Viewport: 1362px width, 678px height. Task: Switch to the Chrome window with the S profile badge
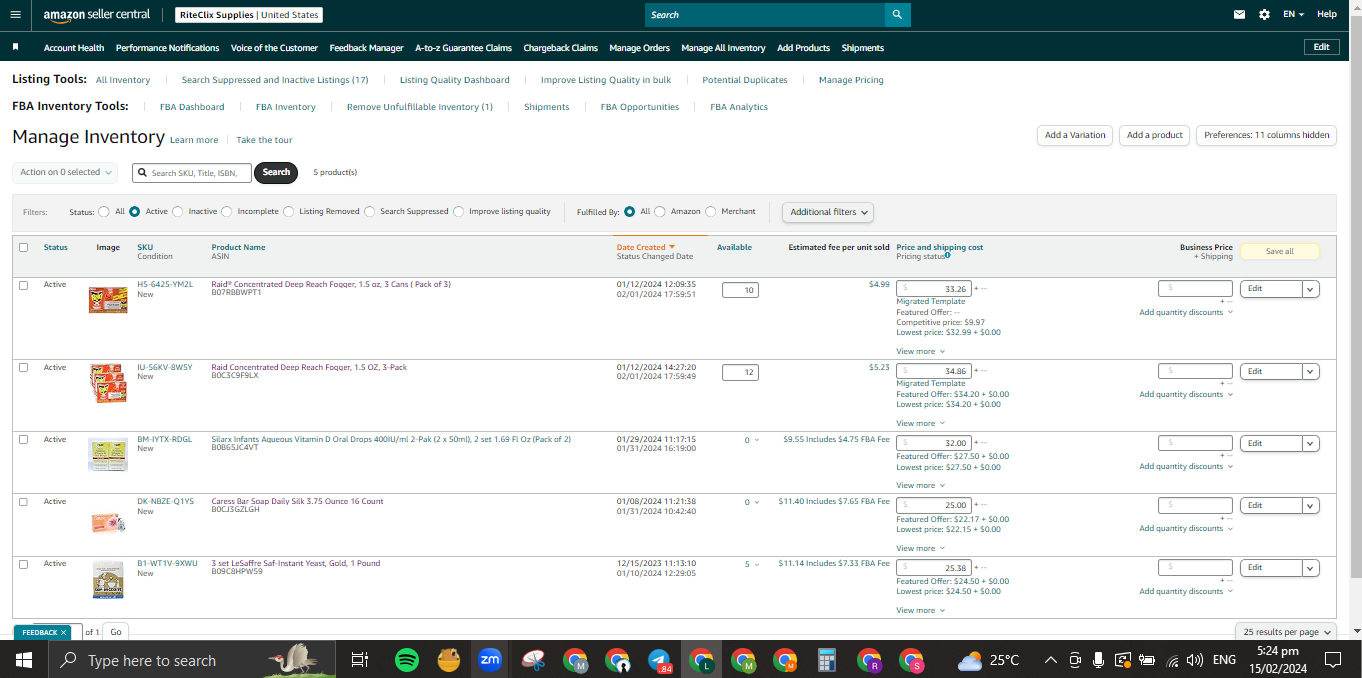tap(911, 660)
